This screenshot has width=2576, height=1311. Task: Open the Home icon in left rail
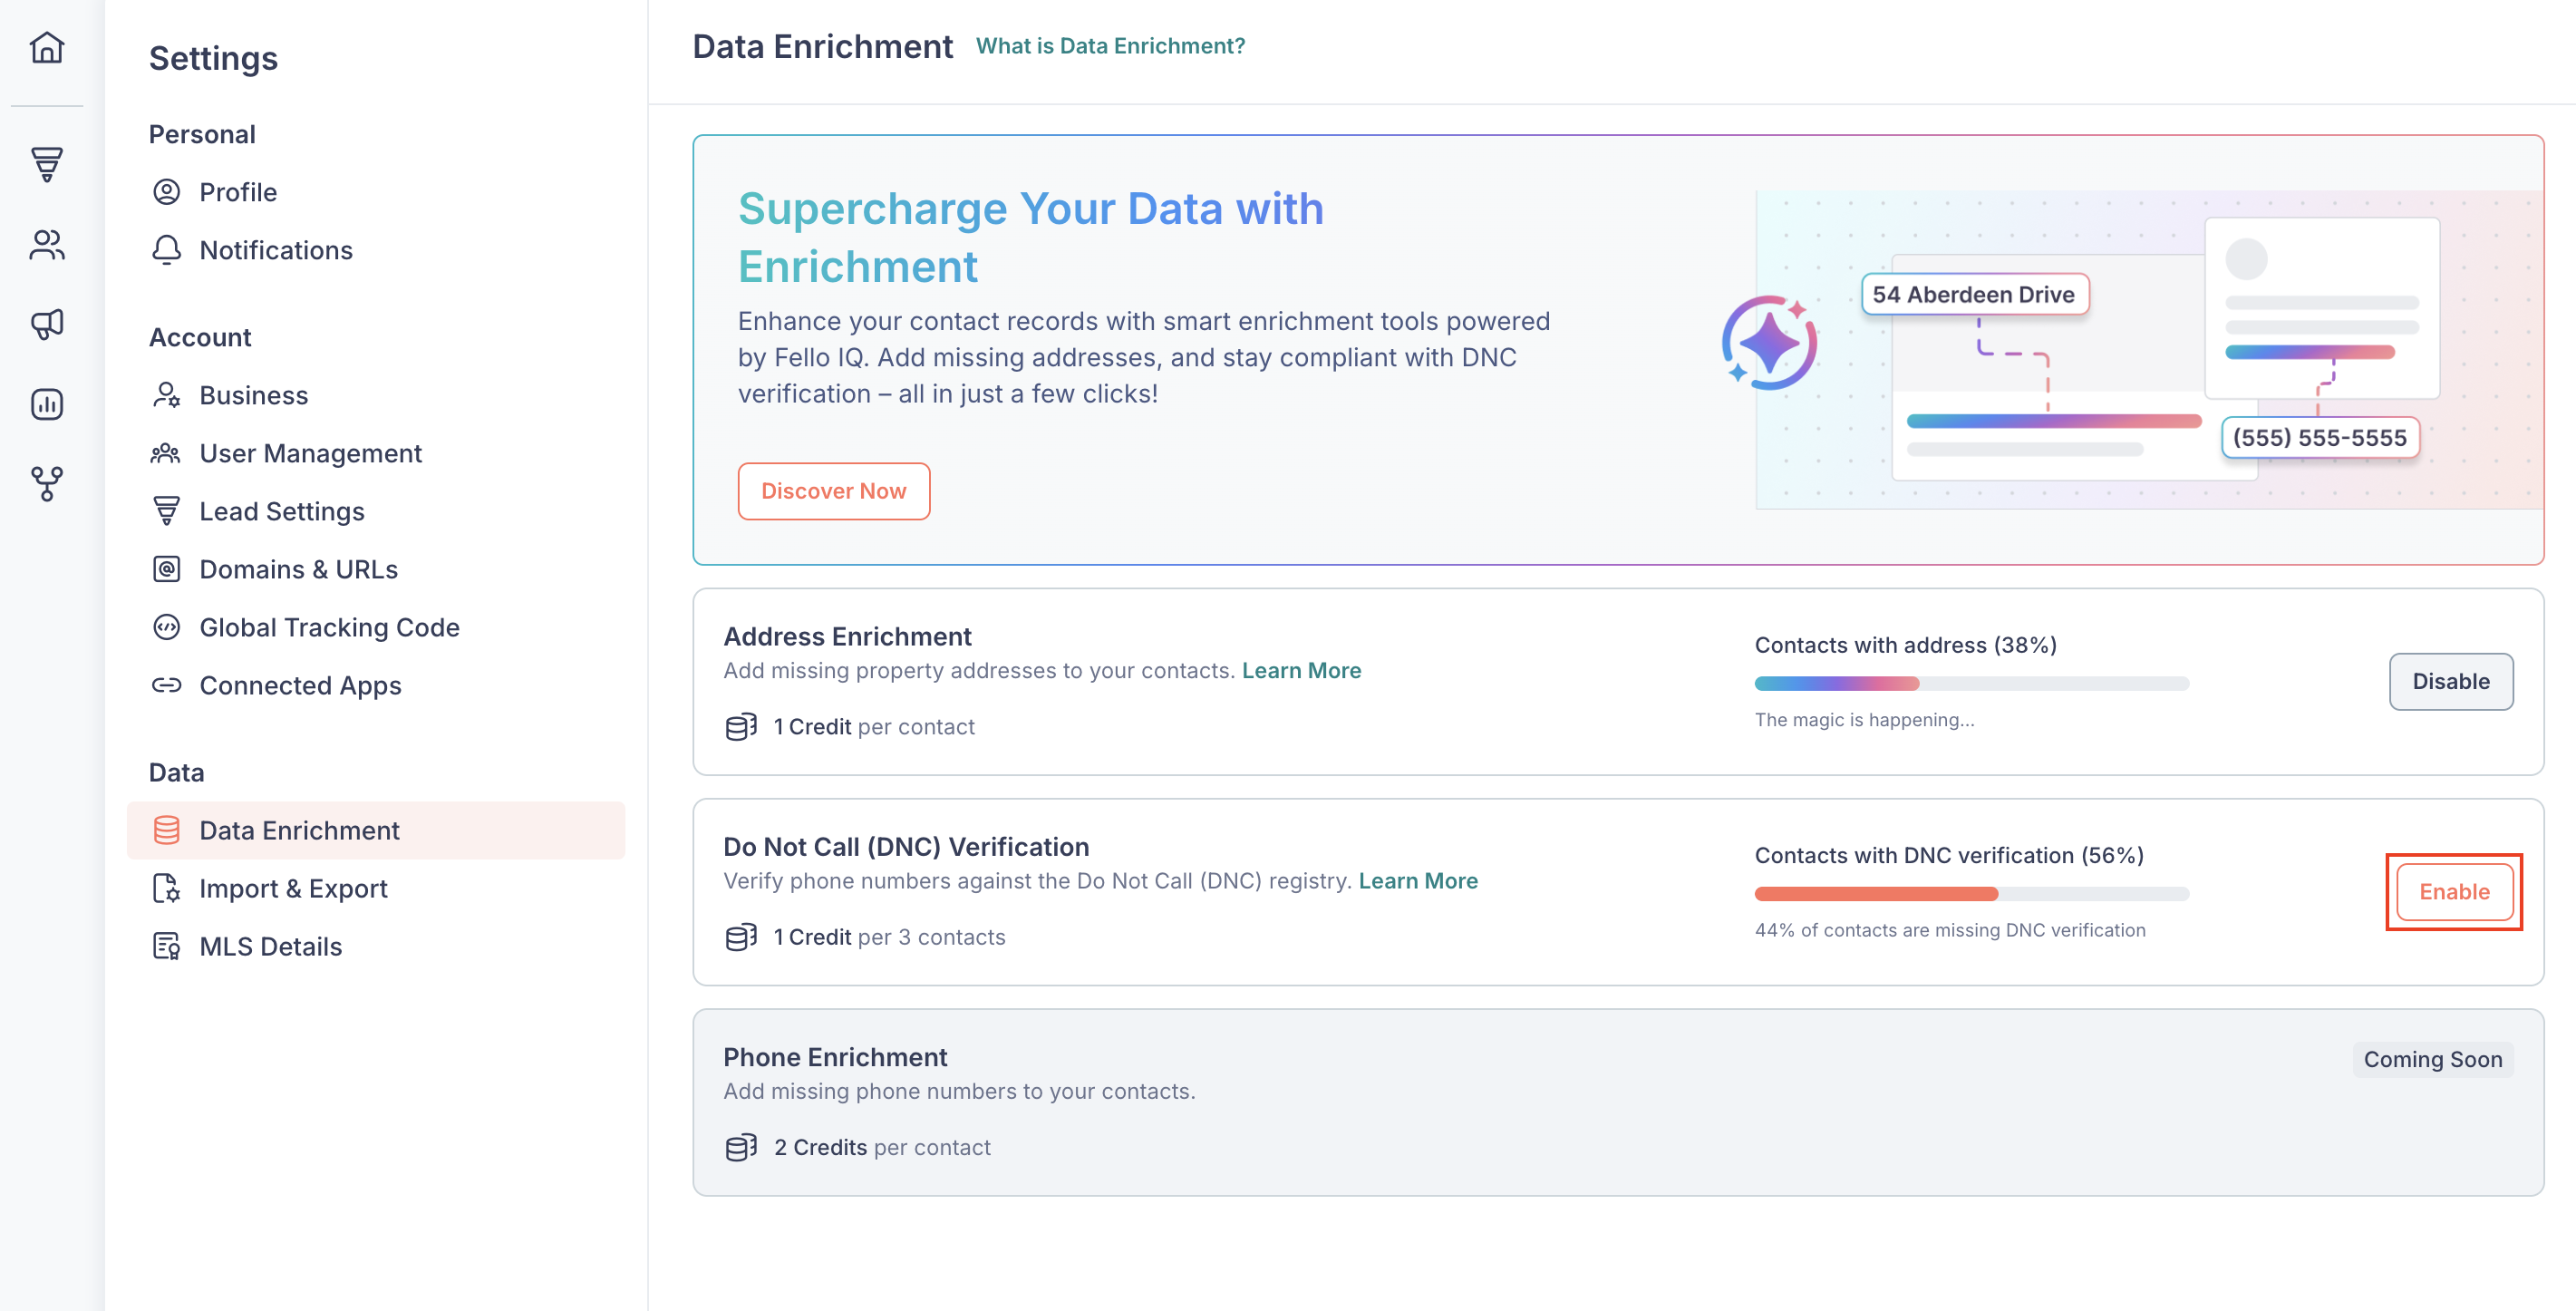point(47,47)
